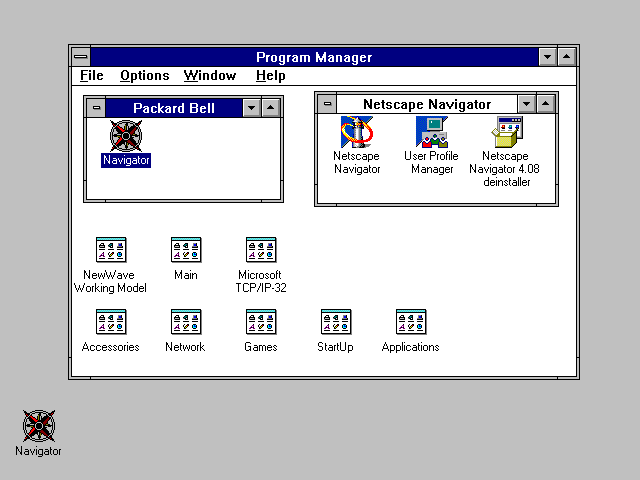
Task: Select the Network group icon
Action: (186, 322)
